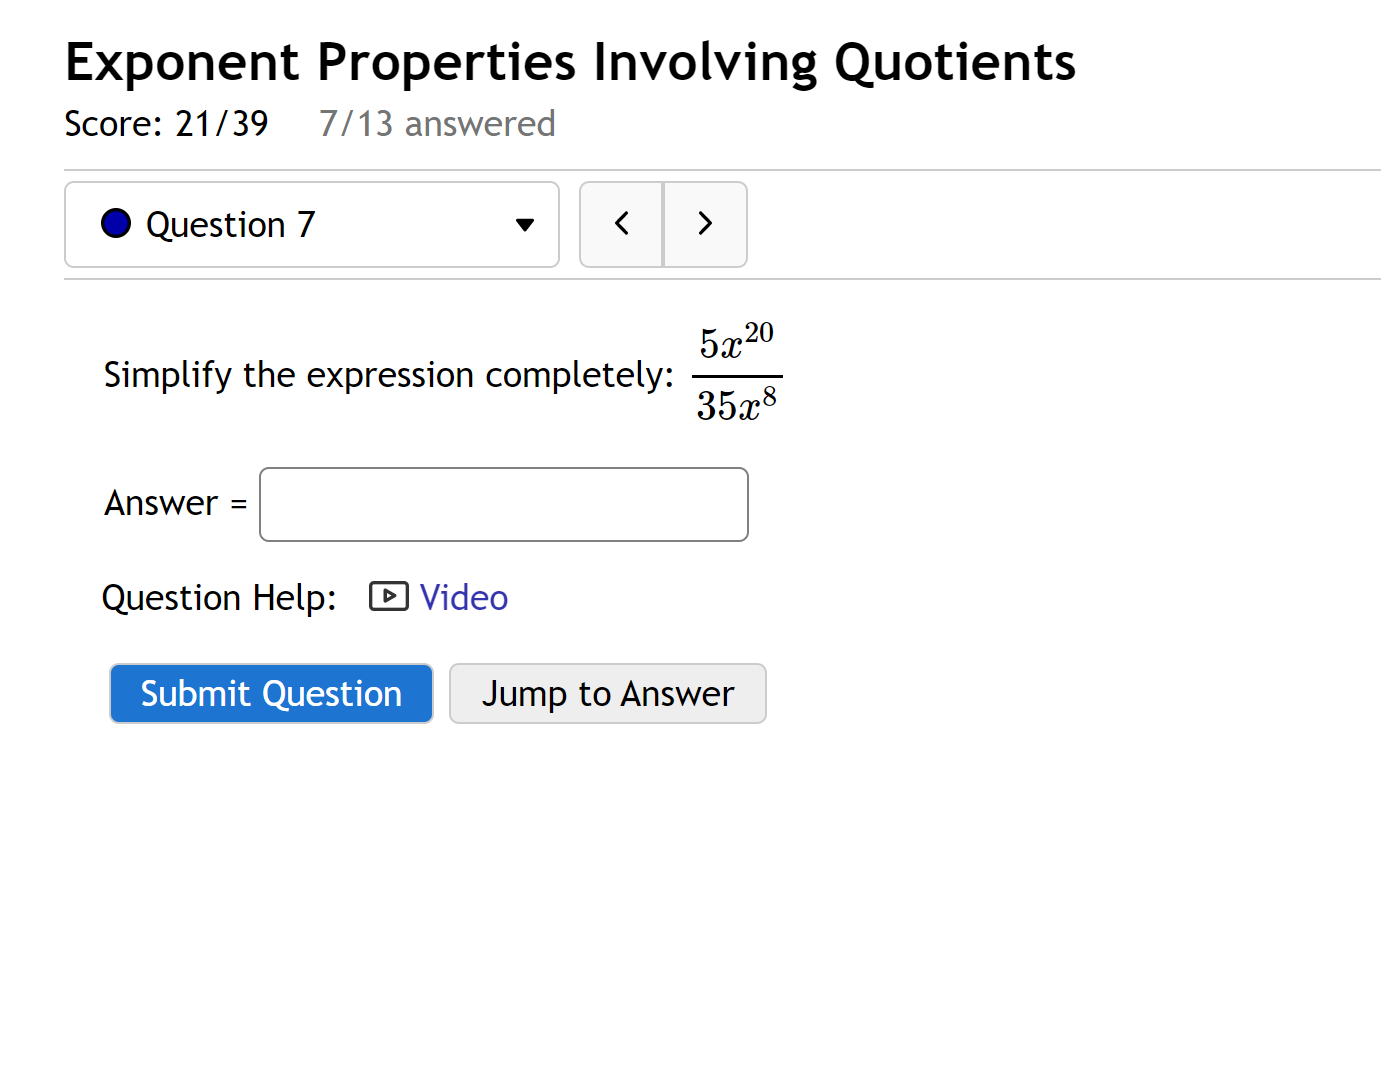This screenshot has width=1381, height=1066.
Task: Click the Score 21/39 text
Action: click(166, 124)
